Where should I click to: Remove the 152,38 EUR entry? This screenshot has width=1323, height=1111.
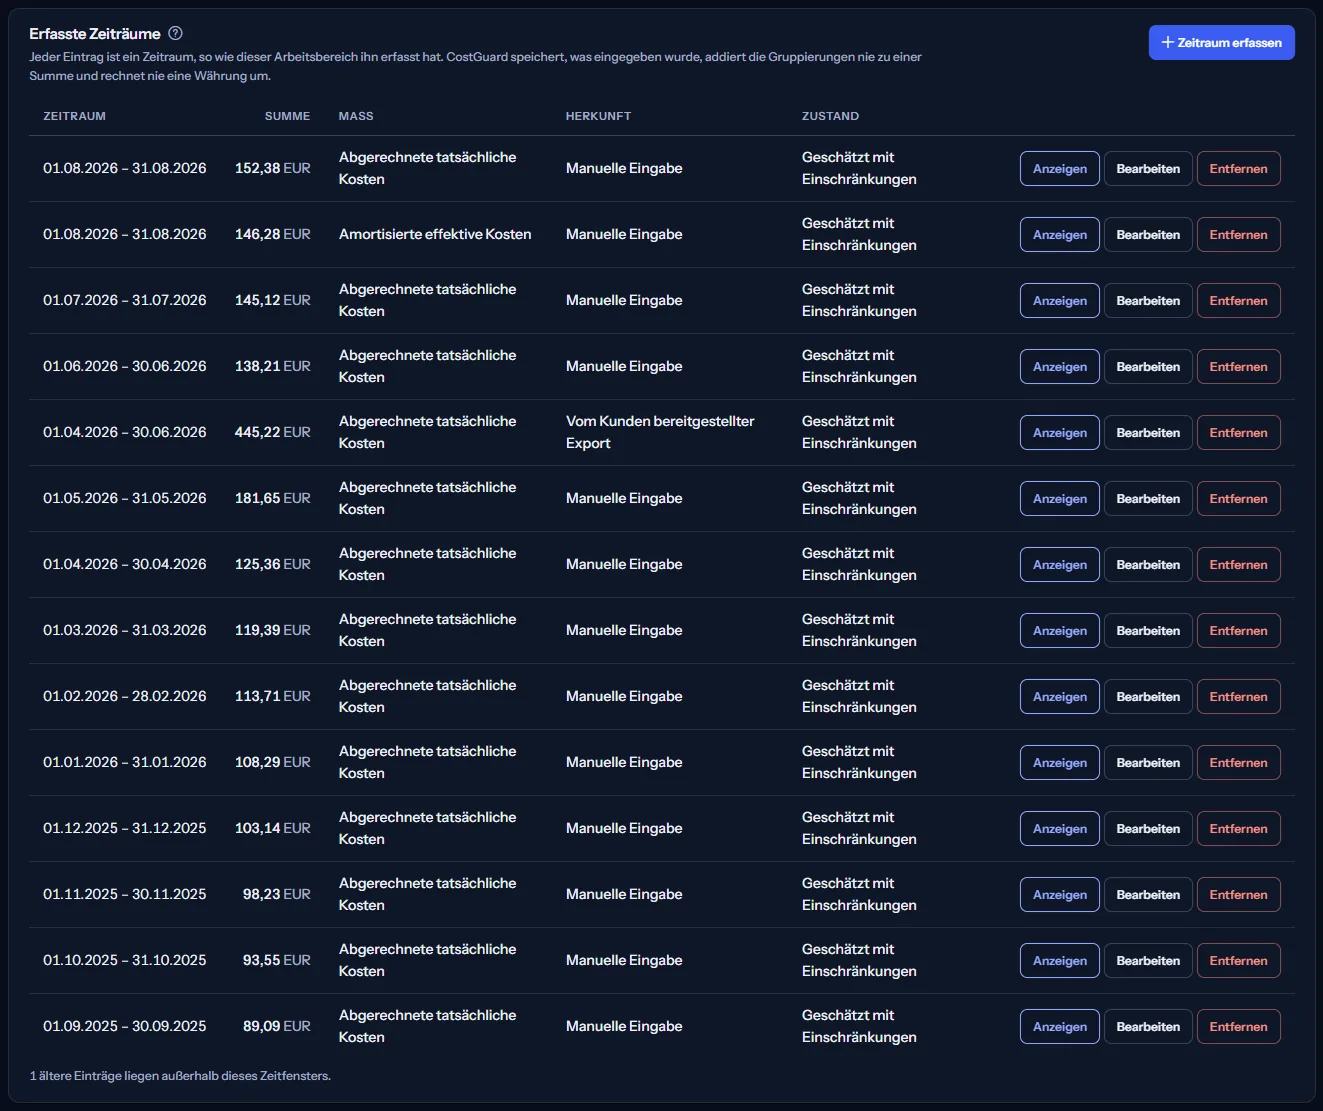(x=1238, y=169)
